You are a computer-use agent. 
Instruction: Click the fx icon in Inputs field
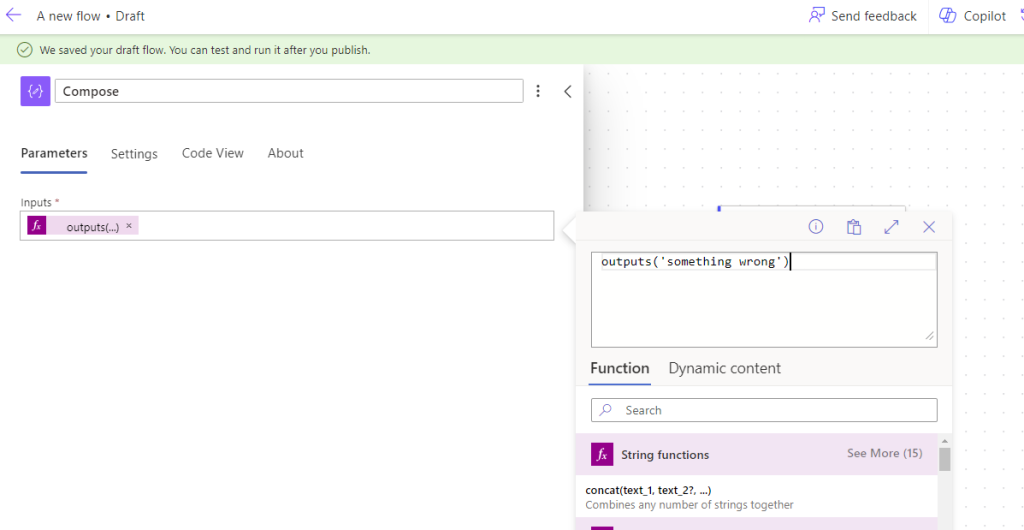(x=37, y=226)
